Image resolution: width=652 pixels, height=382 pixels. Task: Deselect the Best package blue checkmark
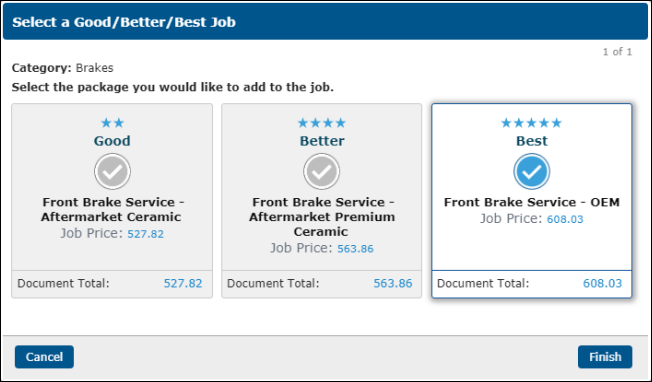click(x=531, y=171)
